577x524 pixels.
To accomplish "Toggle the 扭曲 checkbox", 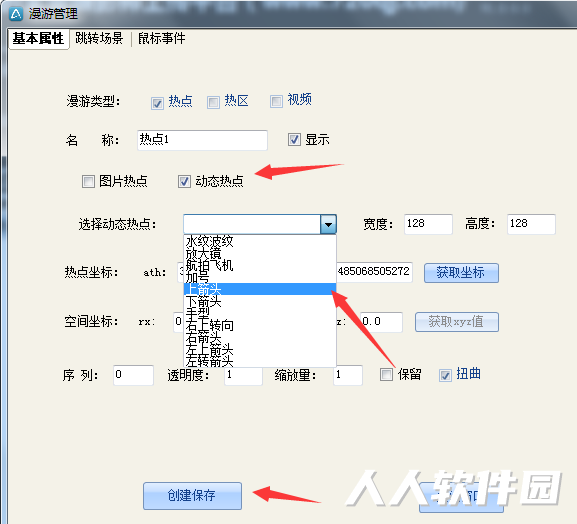I will coord(445,375).
